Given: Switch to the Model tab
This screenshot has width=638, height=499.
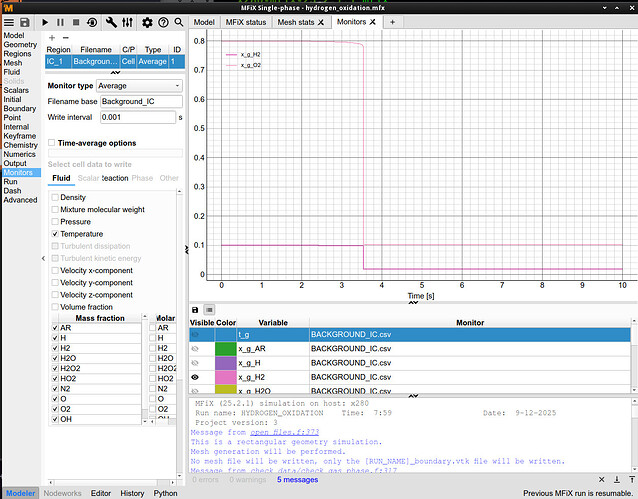Looking at the screenshot, I should pos(204,22).
